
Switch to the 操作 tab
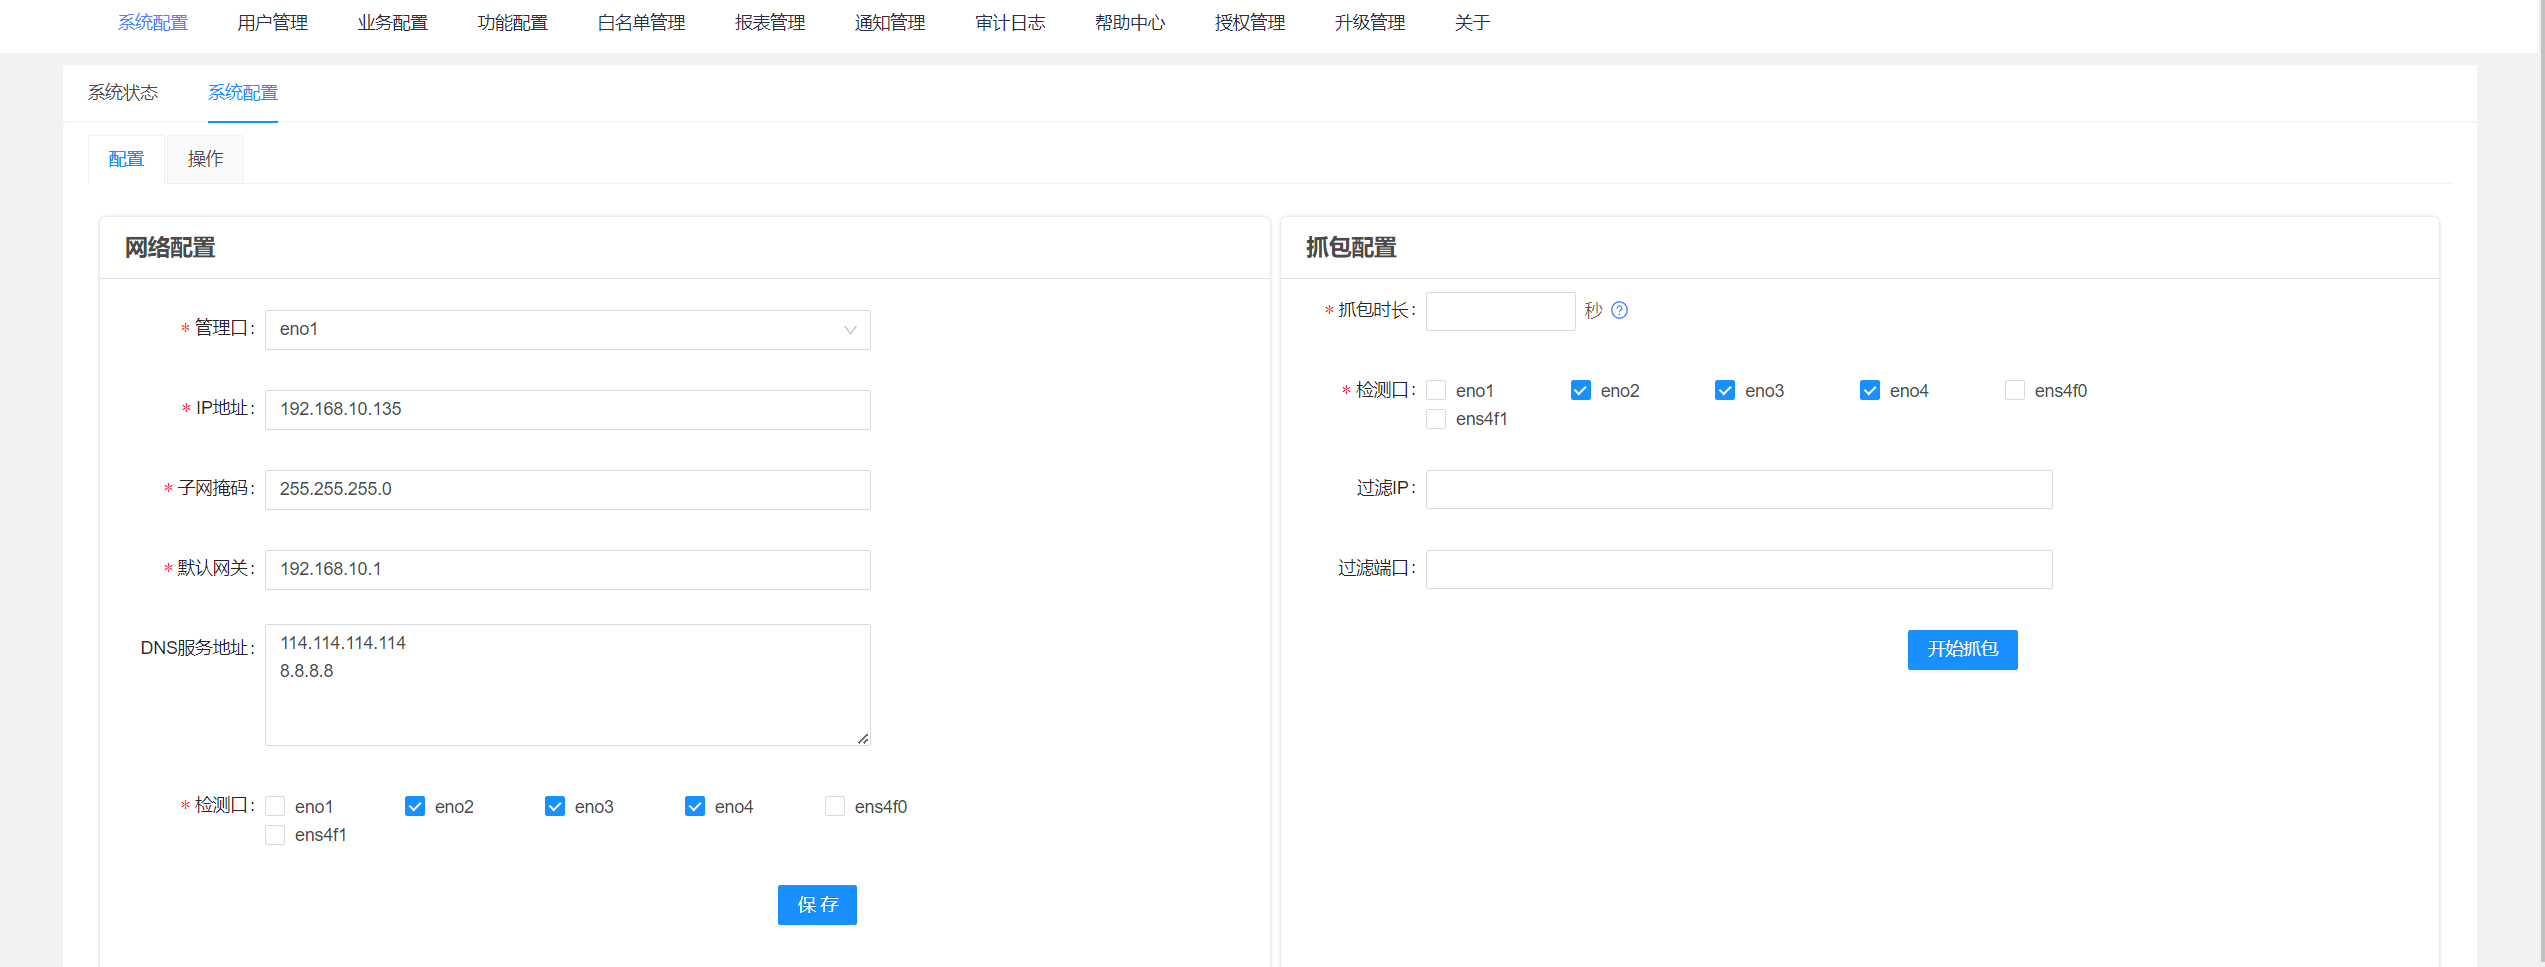[204, 158]
